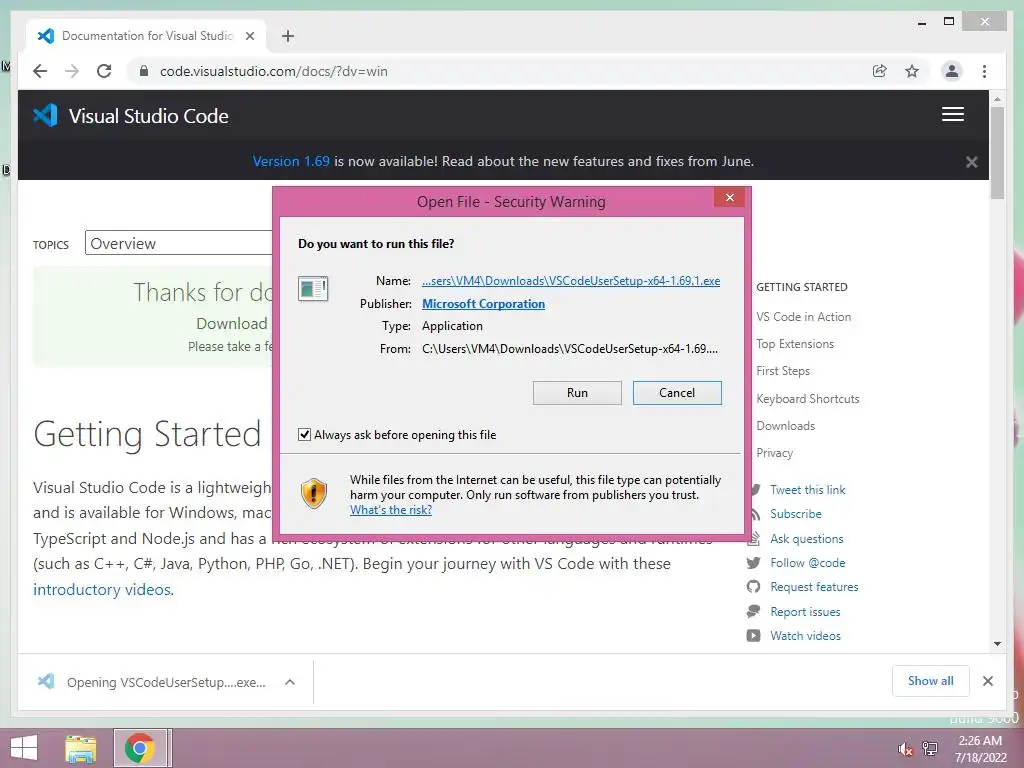Open the Topics Overview dropdown
The height and width of the screenshot is (768, 1024).
pyautogui.click(x=179, y=244)
